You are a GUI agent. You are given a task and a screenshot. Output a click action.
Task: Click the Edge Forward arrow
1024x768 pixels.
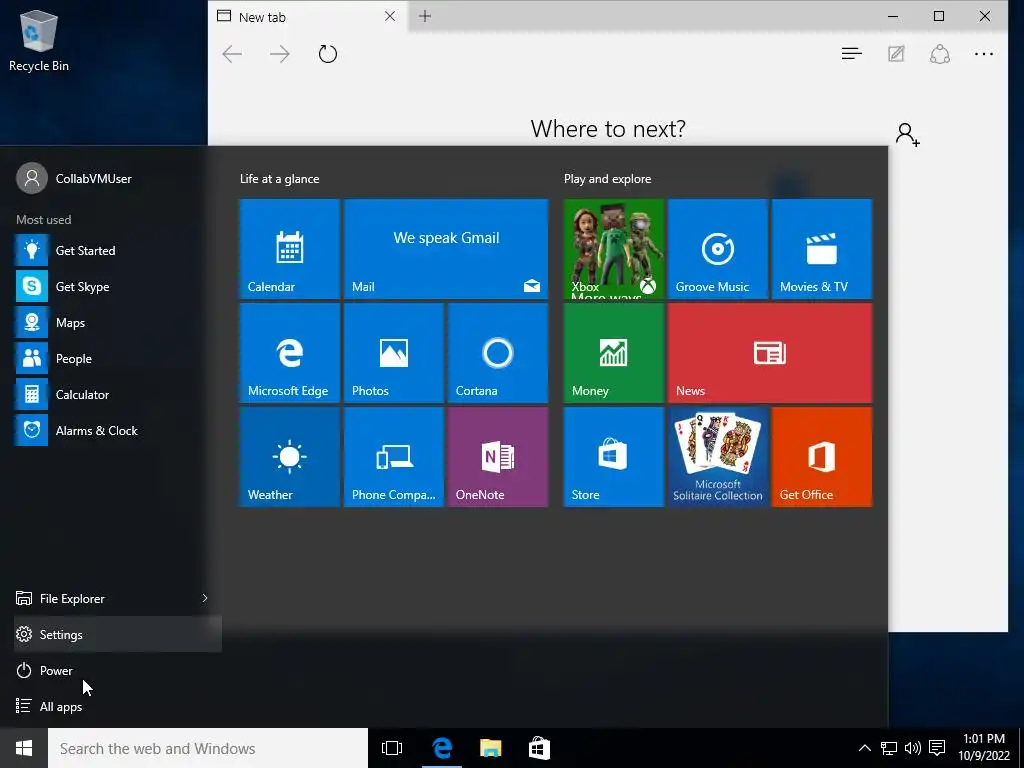point(280,54)
